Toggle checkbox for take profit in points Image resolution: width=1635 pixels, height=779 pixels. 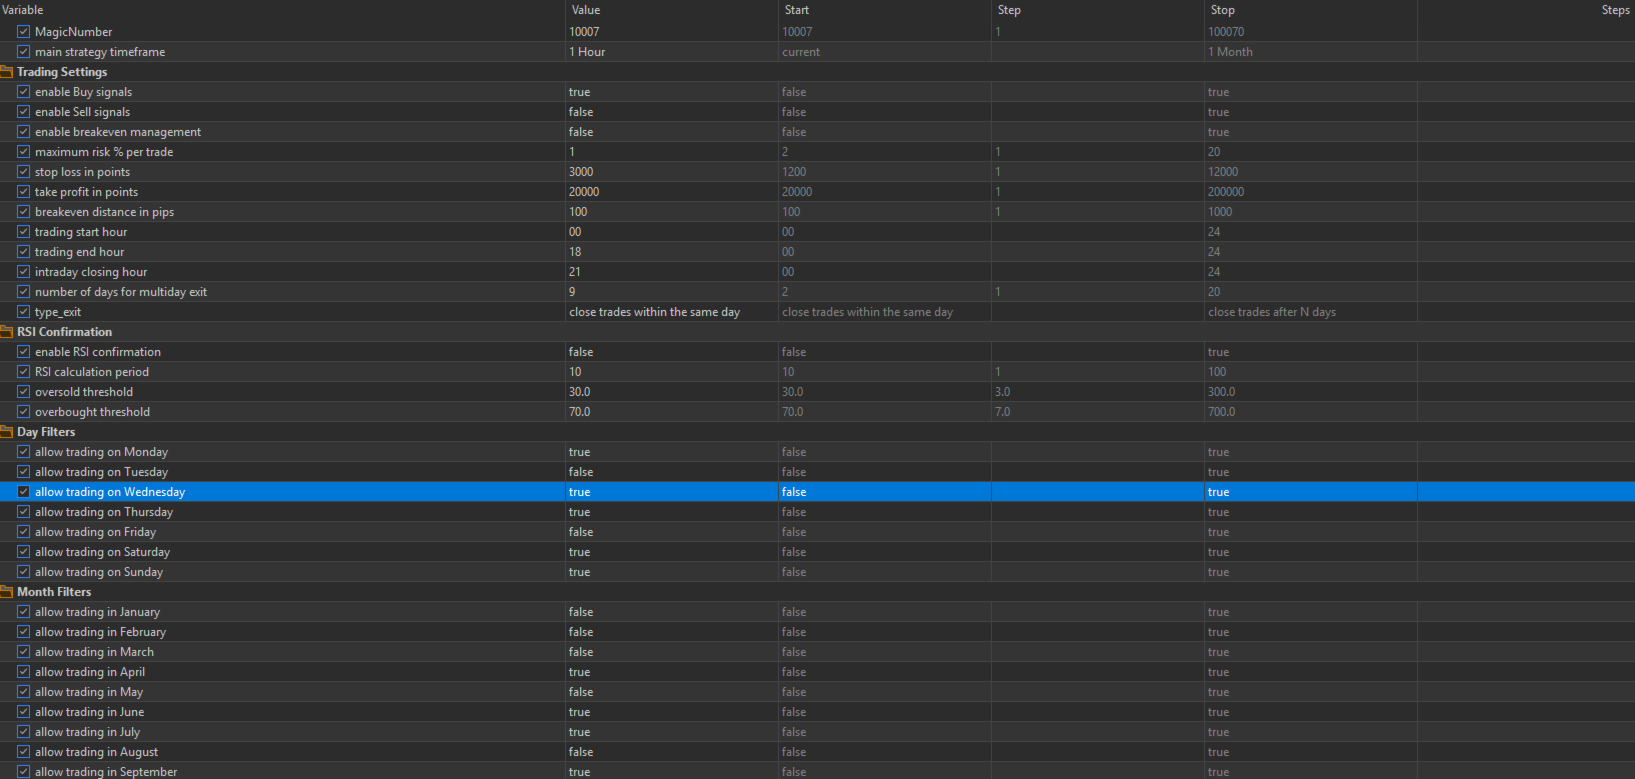point(24,192)
